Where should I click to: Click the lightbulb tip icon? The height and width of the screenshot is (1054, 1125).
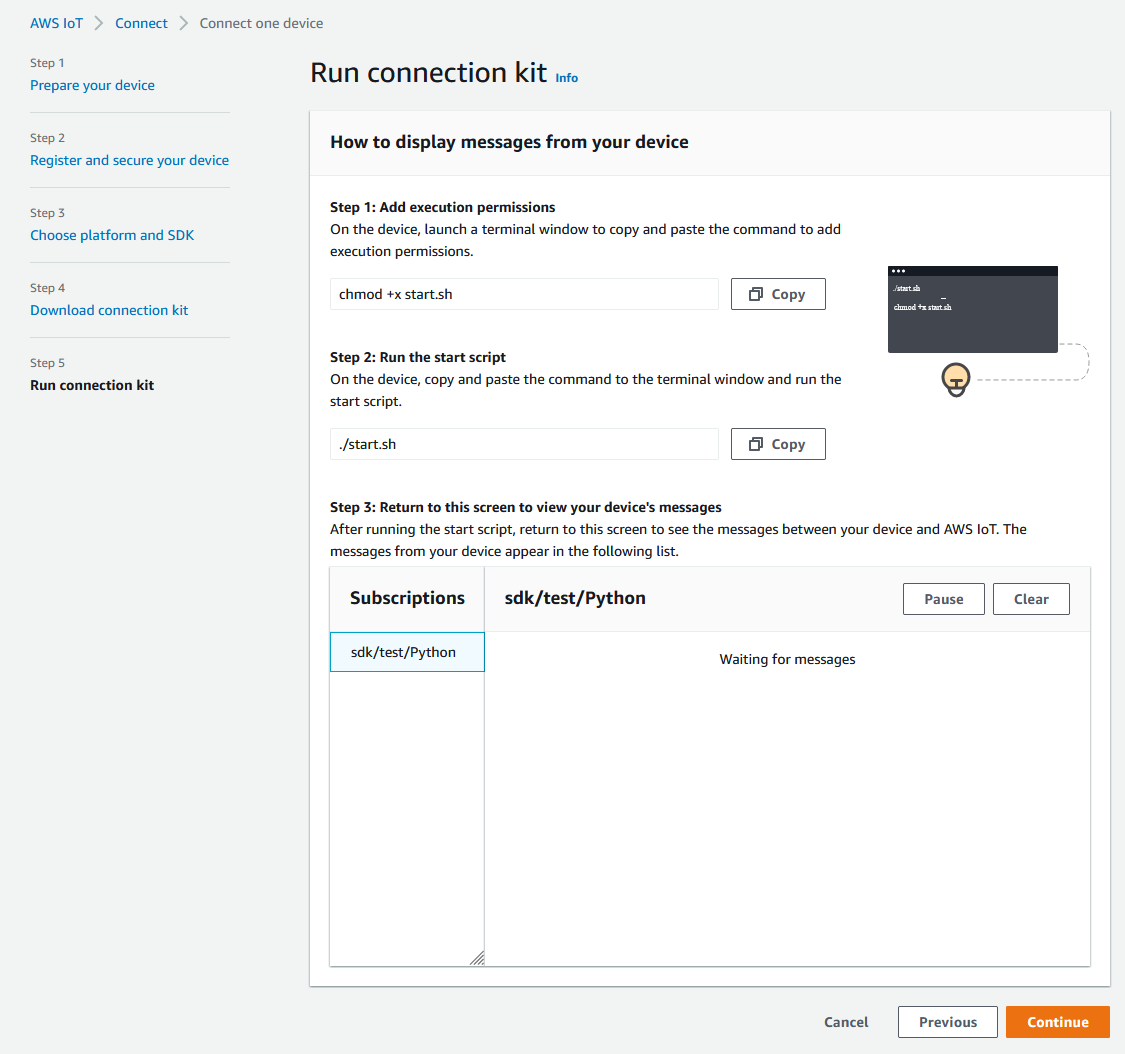coord(955,380)
